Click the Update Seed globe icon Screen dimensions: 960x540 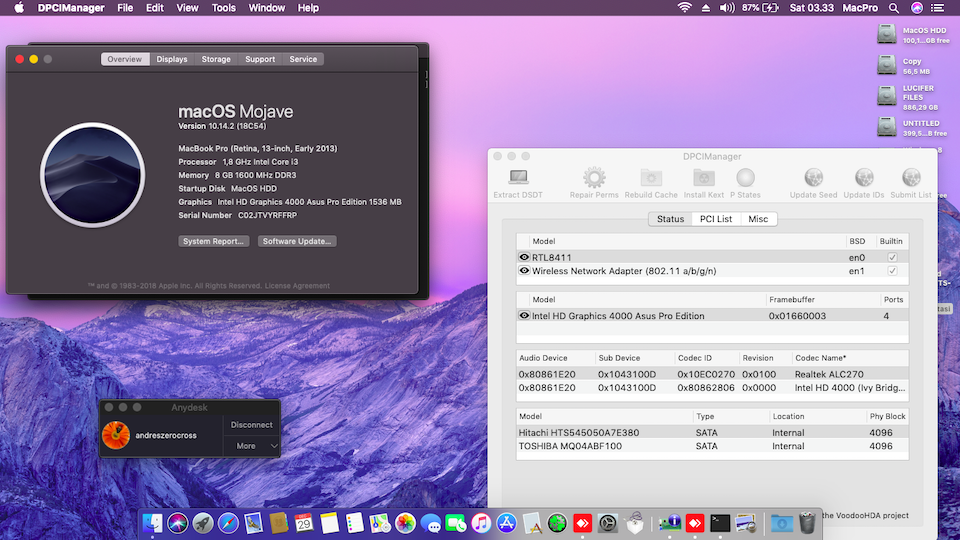click(813, 178)
